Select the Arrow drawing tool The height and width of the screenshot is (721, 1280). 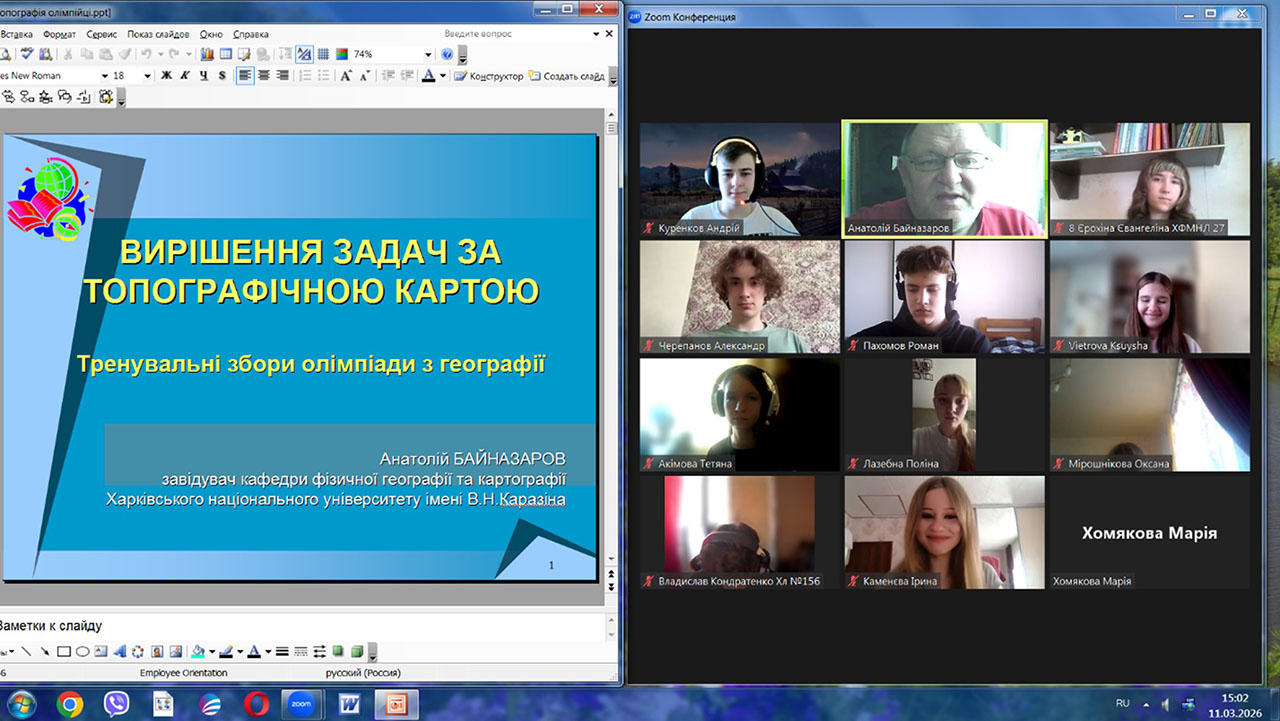point(44,652)
